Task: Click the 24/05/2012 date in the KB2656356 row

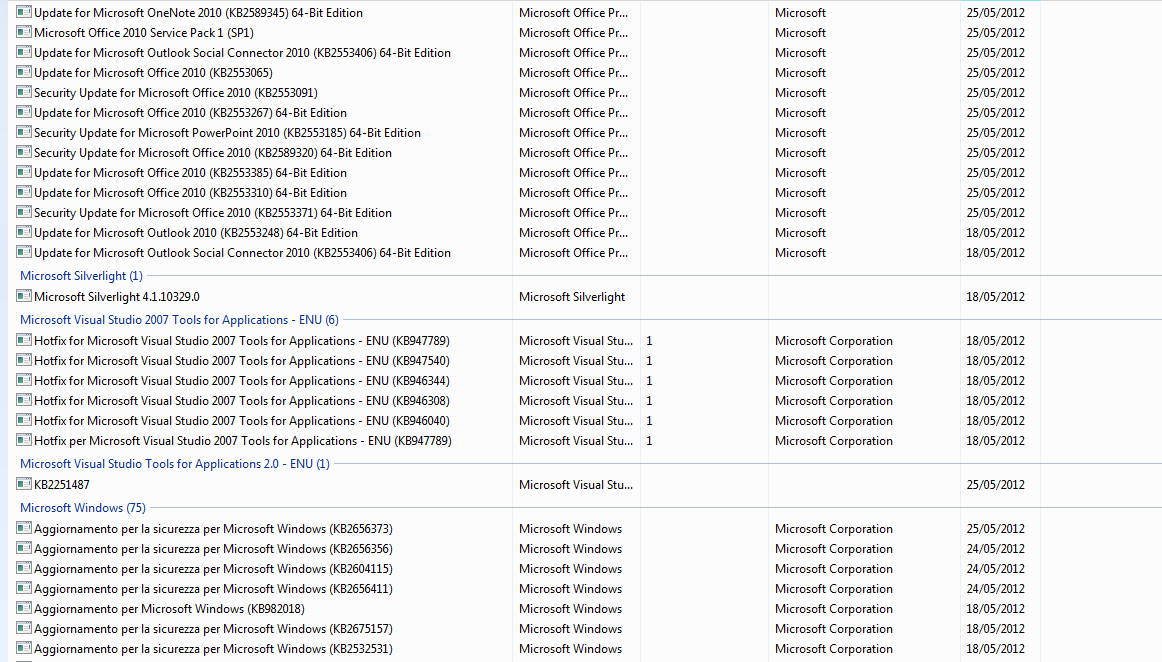Action: tap(995, 549)
